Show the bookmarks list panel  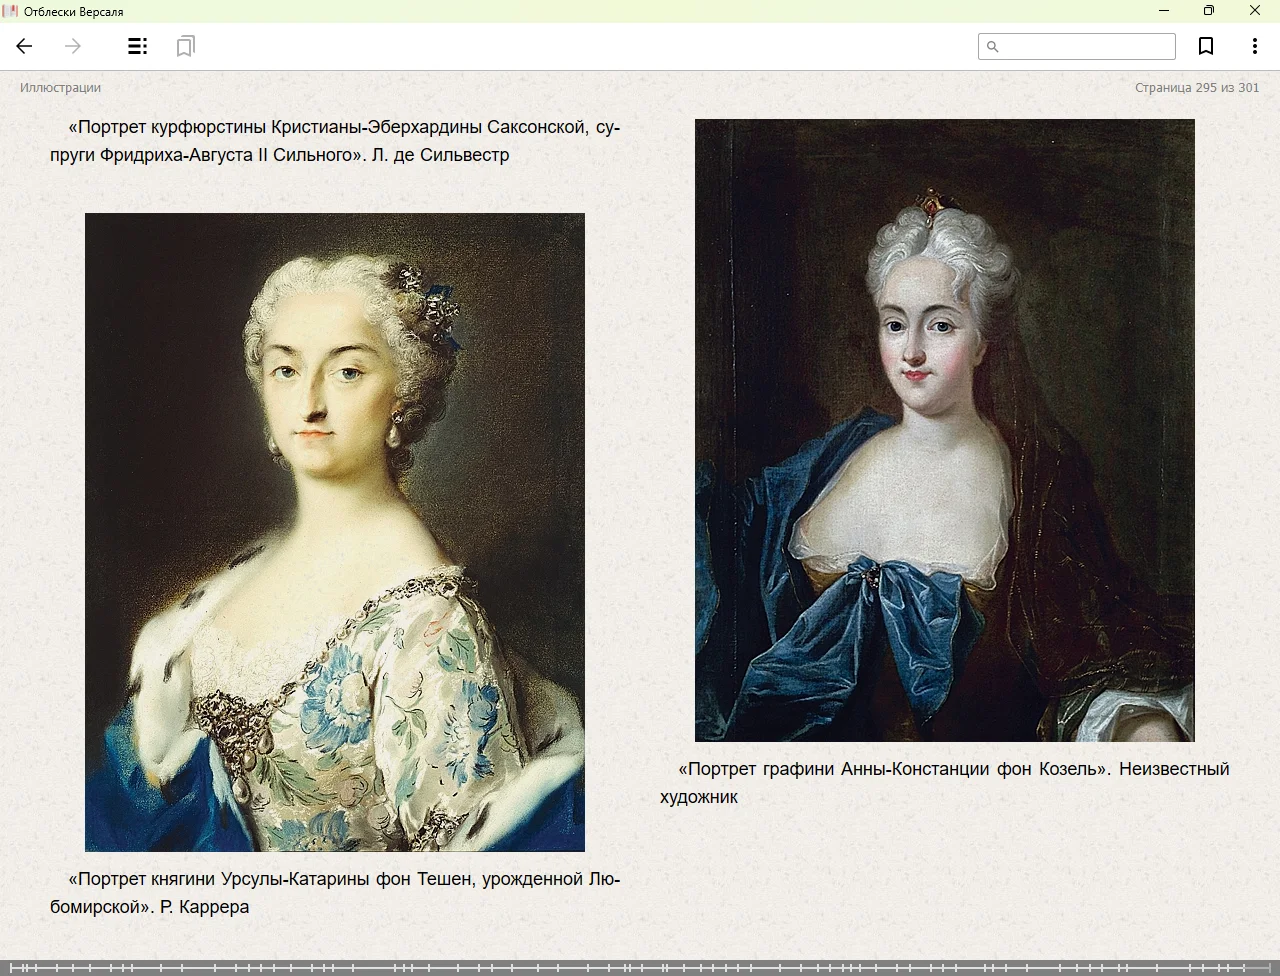click(185, 46)
